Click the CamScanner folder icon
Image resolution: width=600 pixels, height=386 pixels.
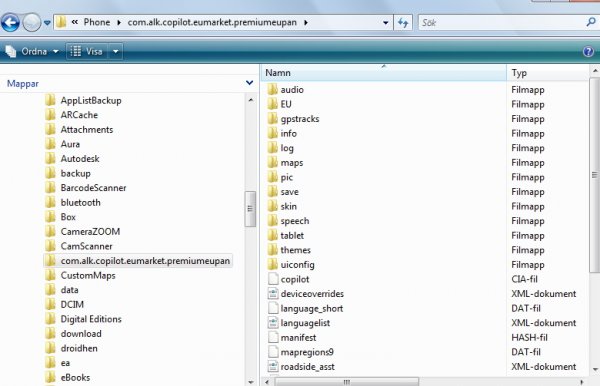[51, 246]
